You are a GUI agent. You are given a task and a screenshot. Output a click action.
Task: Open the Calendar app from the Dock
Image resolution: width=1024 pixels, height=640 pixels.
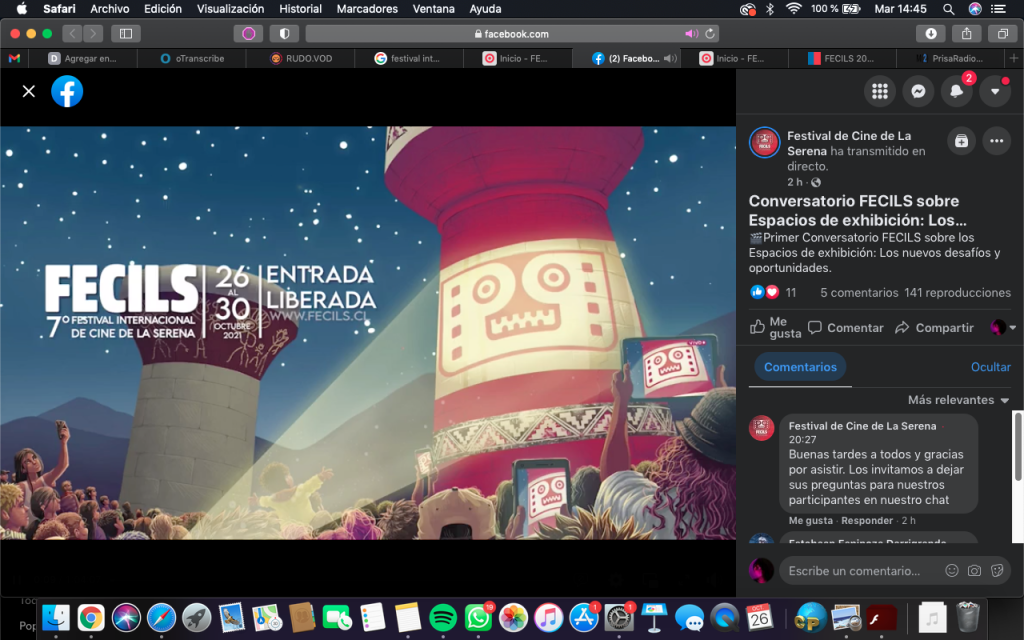click(x=760, y=617)
